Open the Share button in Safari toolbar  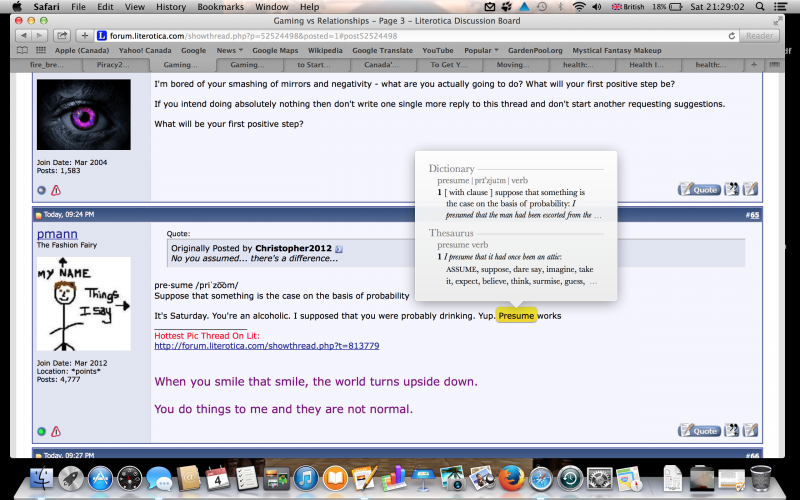click(x=61, y=35)
